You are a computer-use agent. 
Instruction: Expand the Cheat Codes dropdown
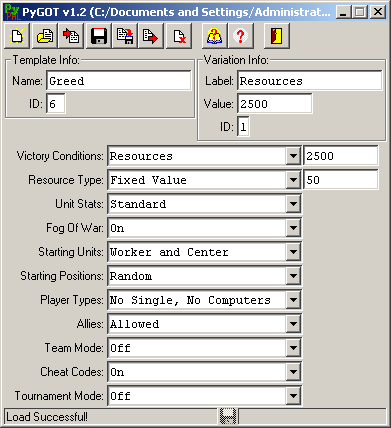pos(293,372)
